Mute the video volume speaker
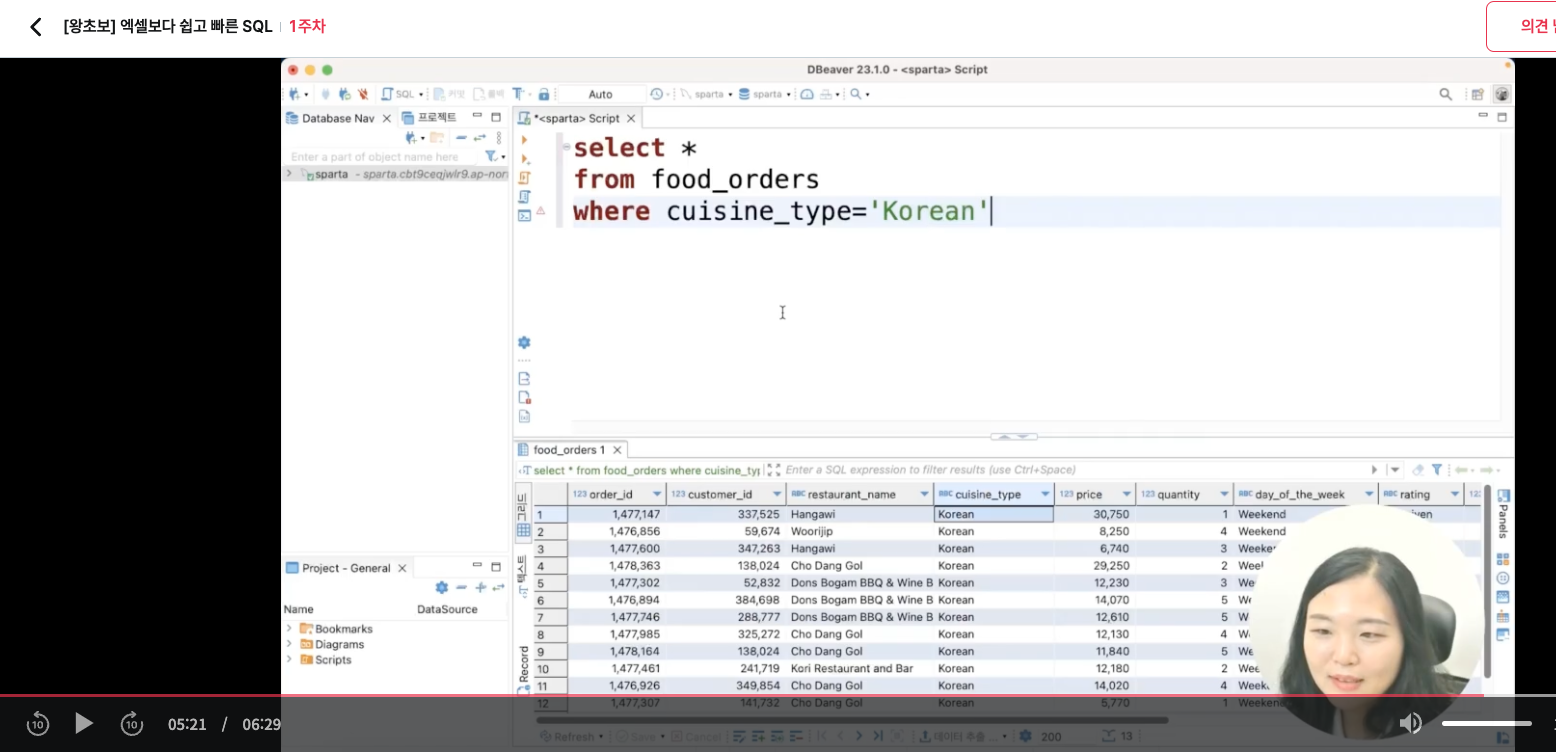The height and width of the screenshot is (752, 1556). [1410, 723]
